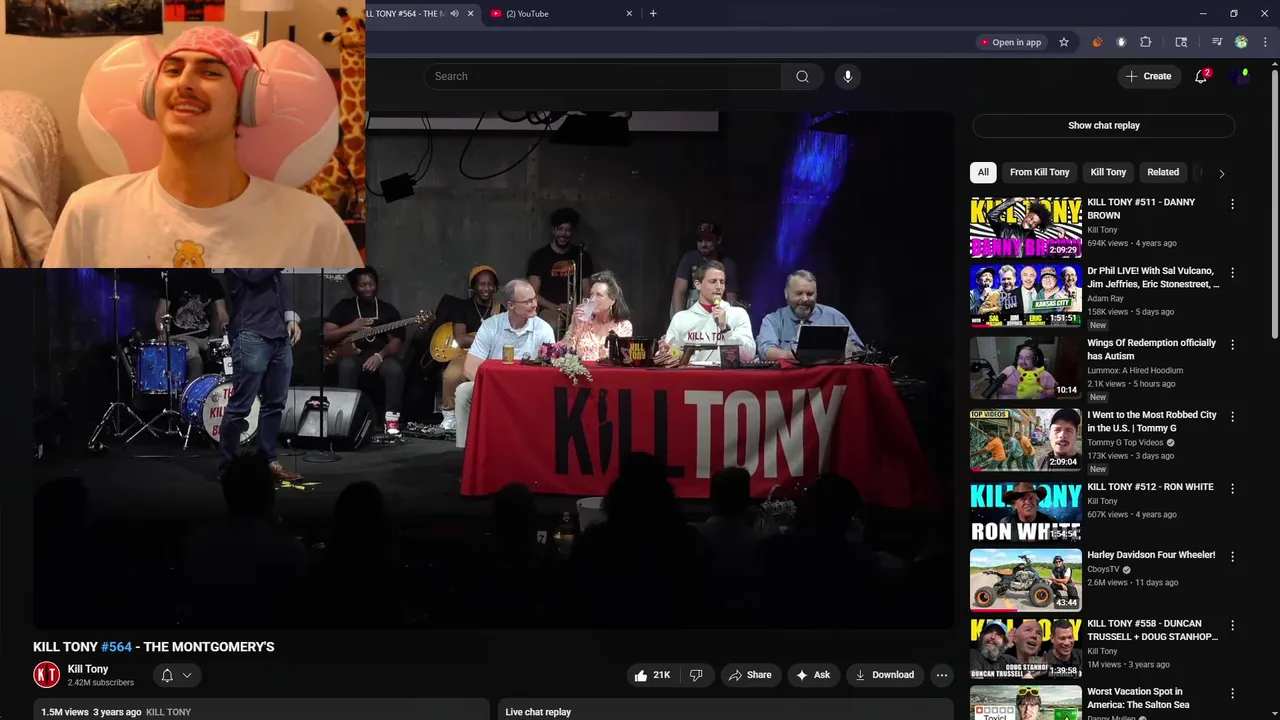Open options for Worst Vacation Spot video

1232,693
